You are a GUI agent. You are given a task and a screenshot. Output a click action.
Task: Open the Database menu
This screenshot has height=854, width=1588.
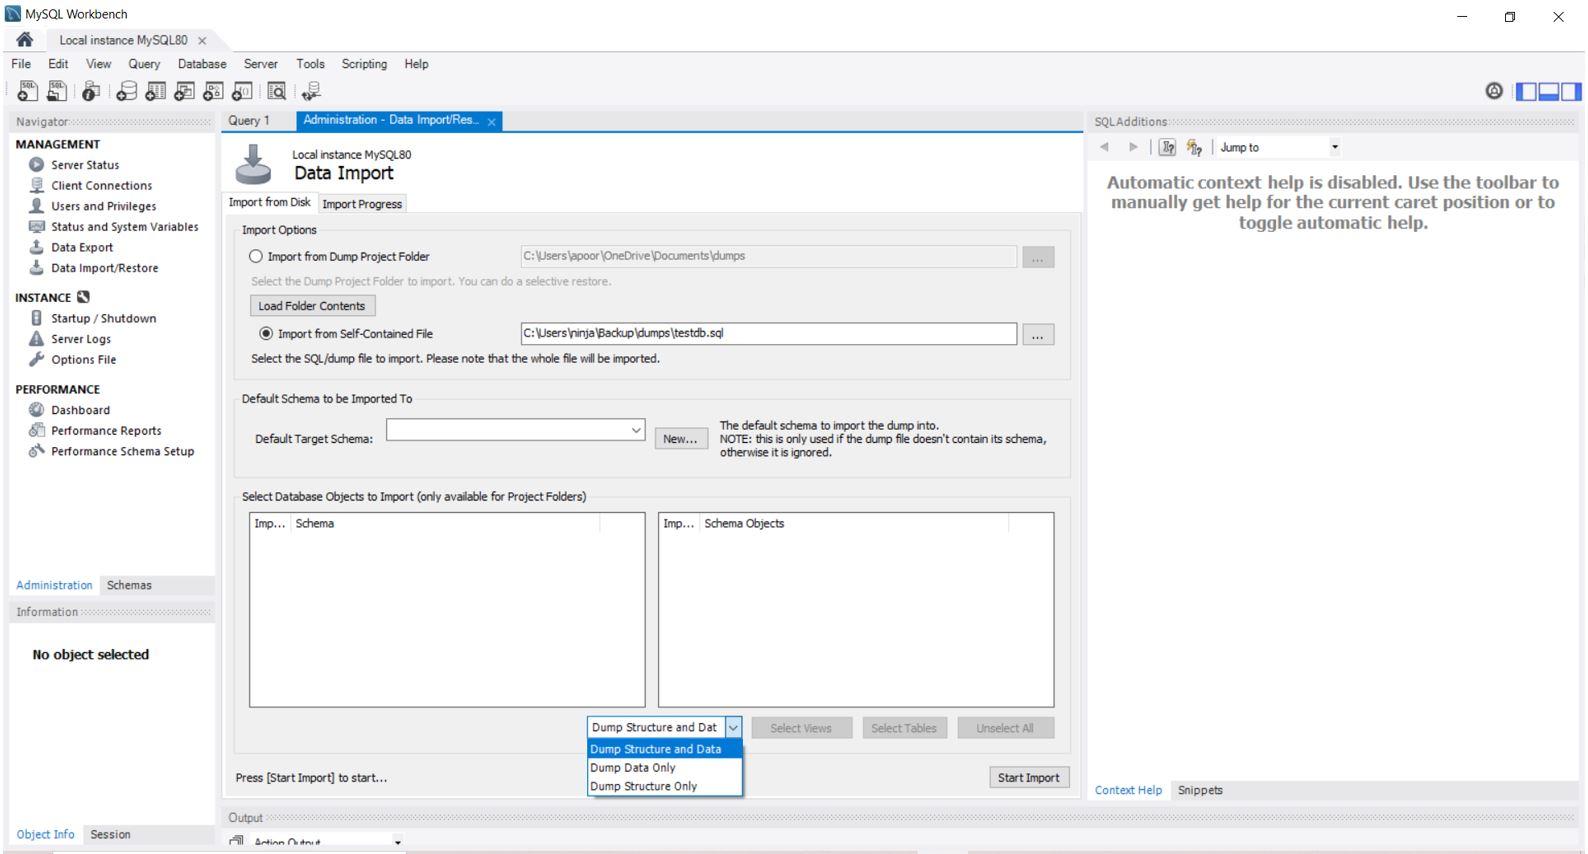click(202, 64)
